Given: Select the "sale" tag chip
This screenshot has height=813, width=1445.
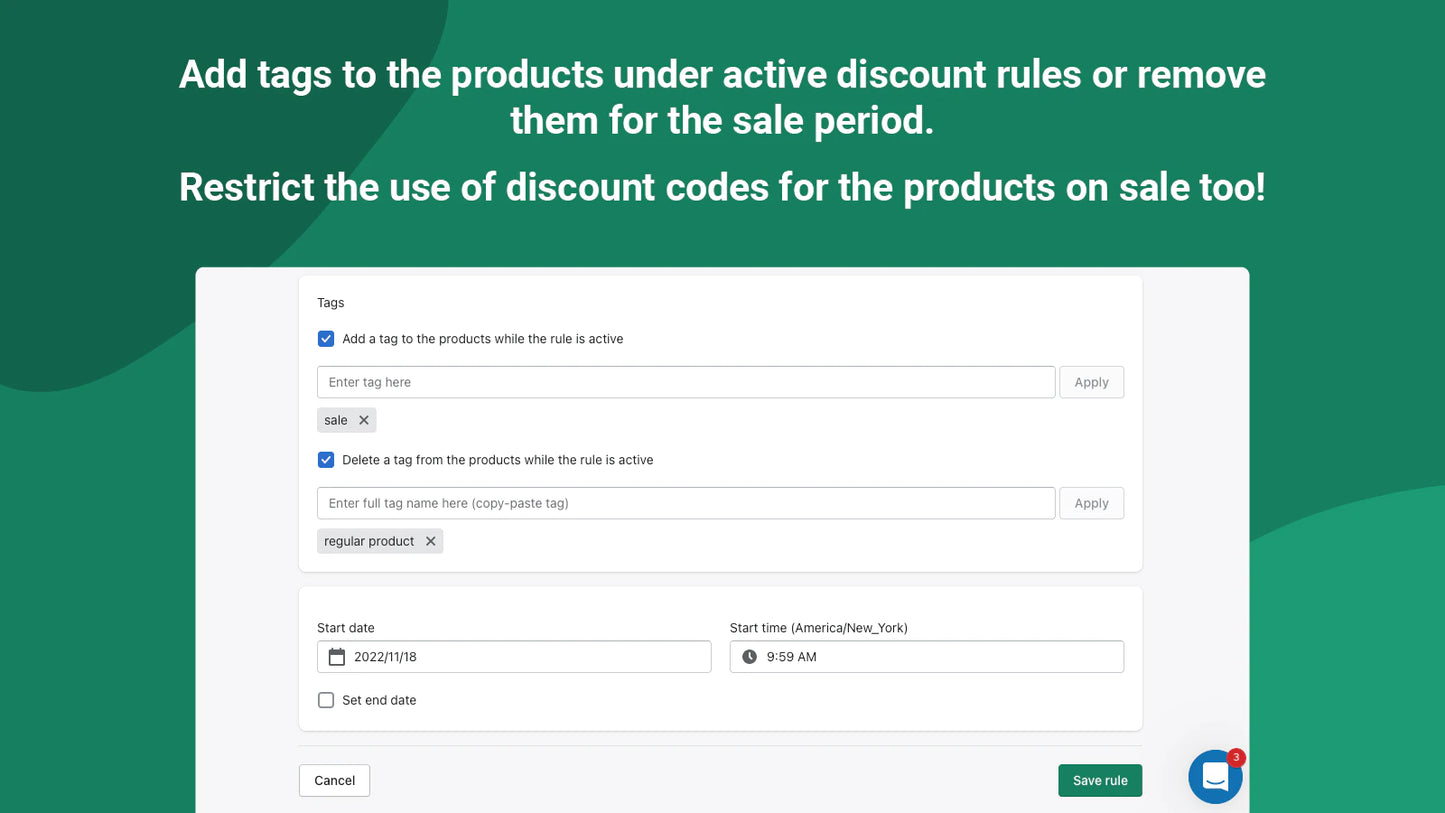Looking at the screenshot, I should [335, 420].
